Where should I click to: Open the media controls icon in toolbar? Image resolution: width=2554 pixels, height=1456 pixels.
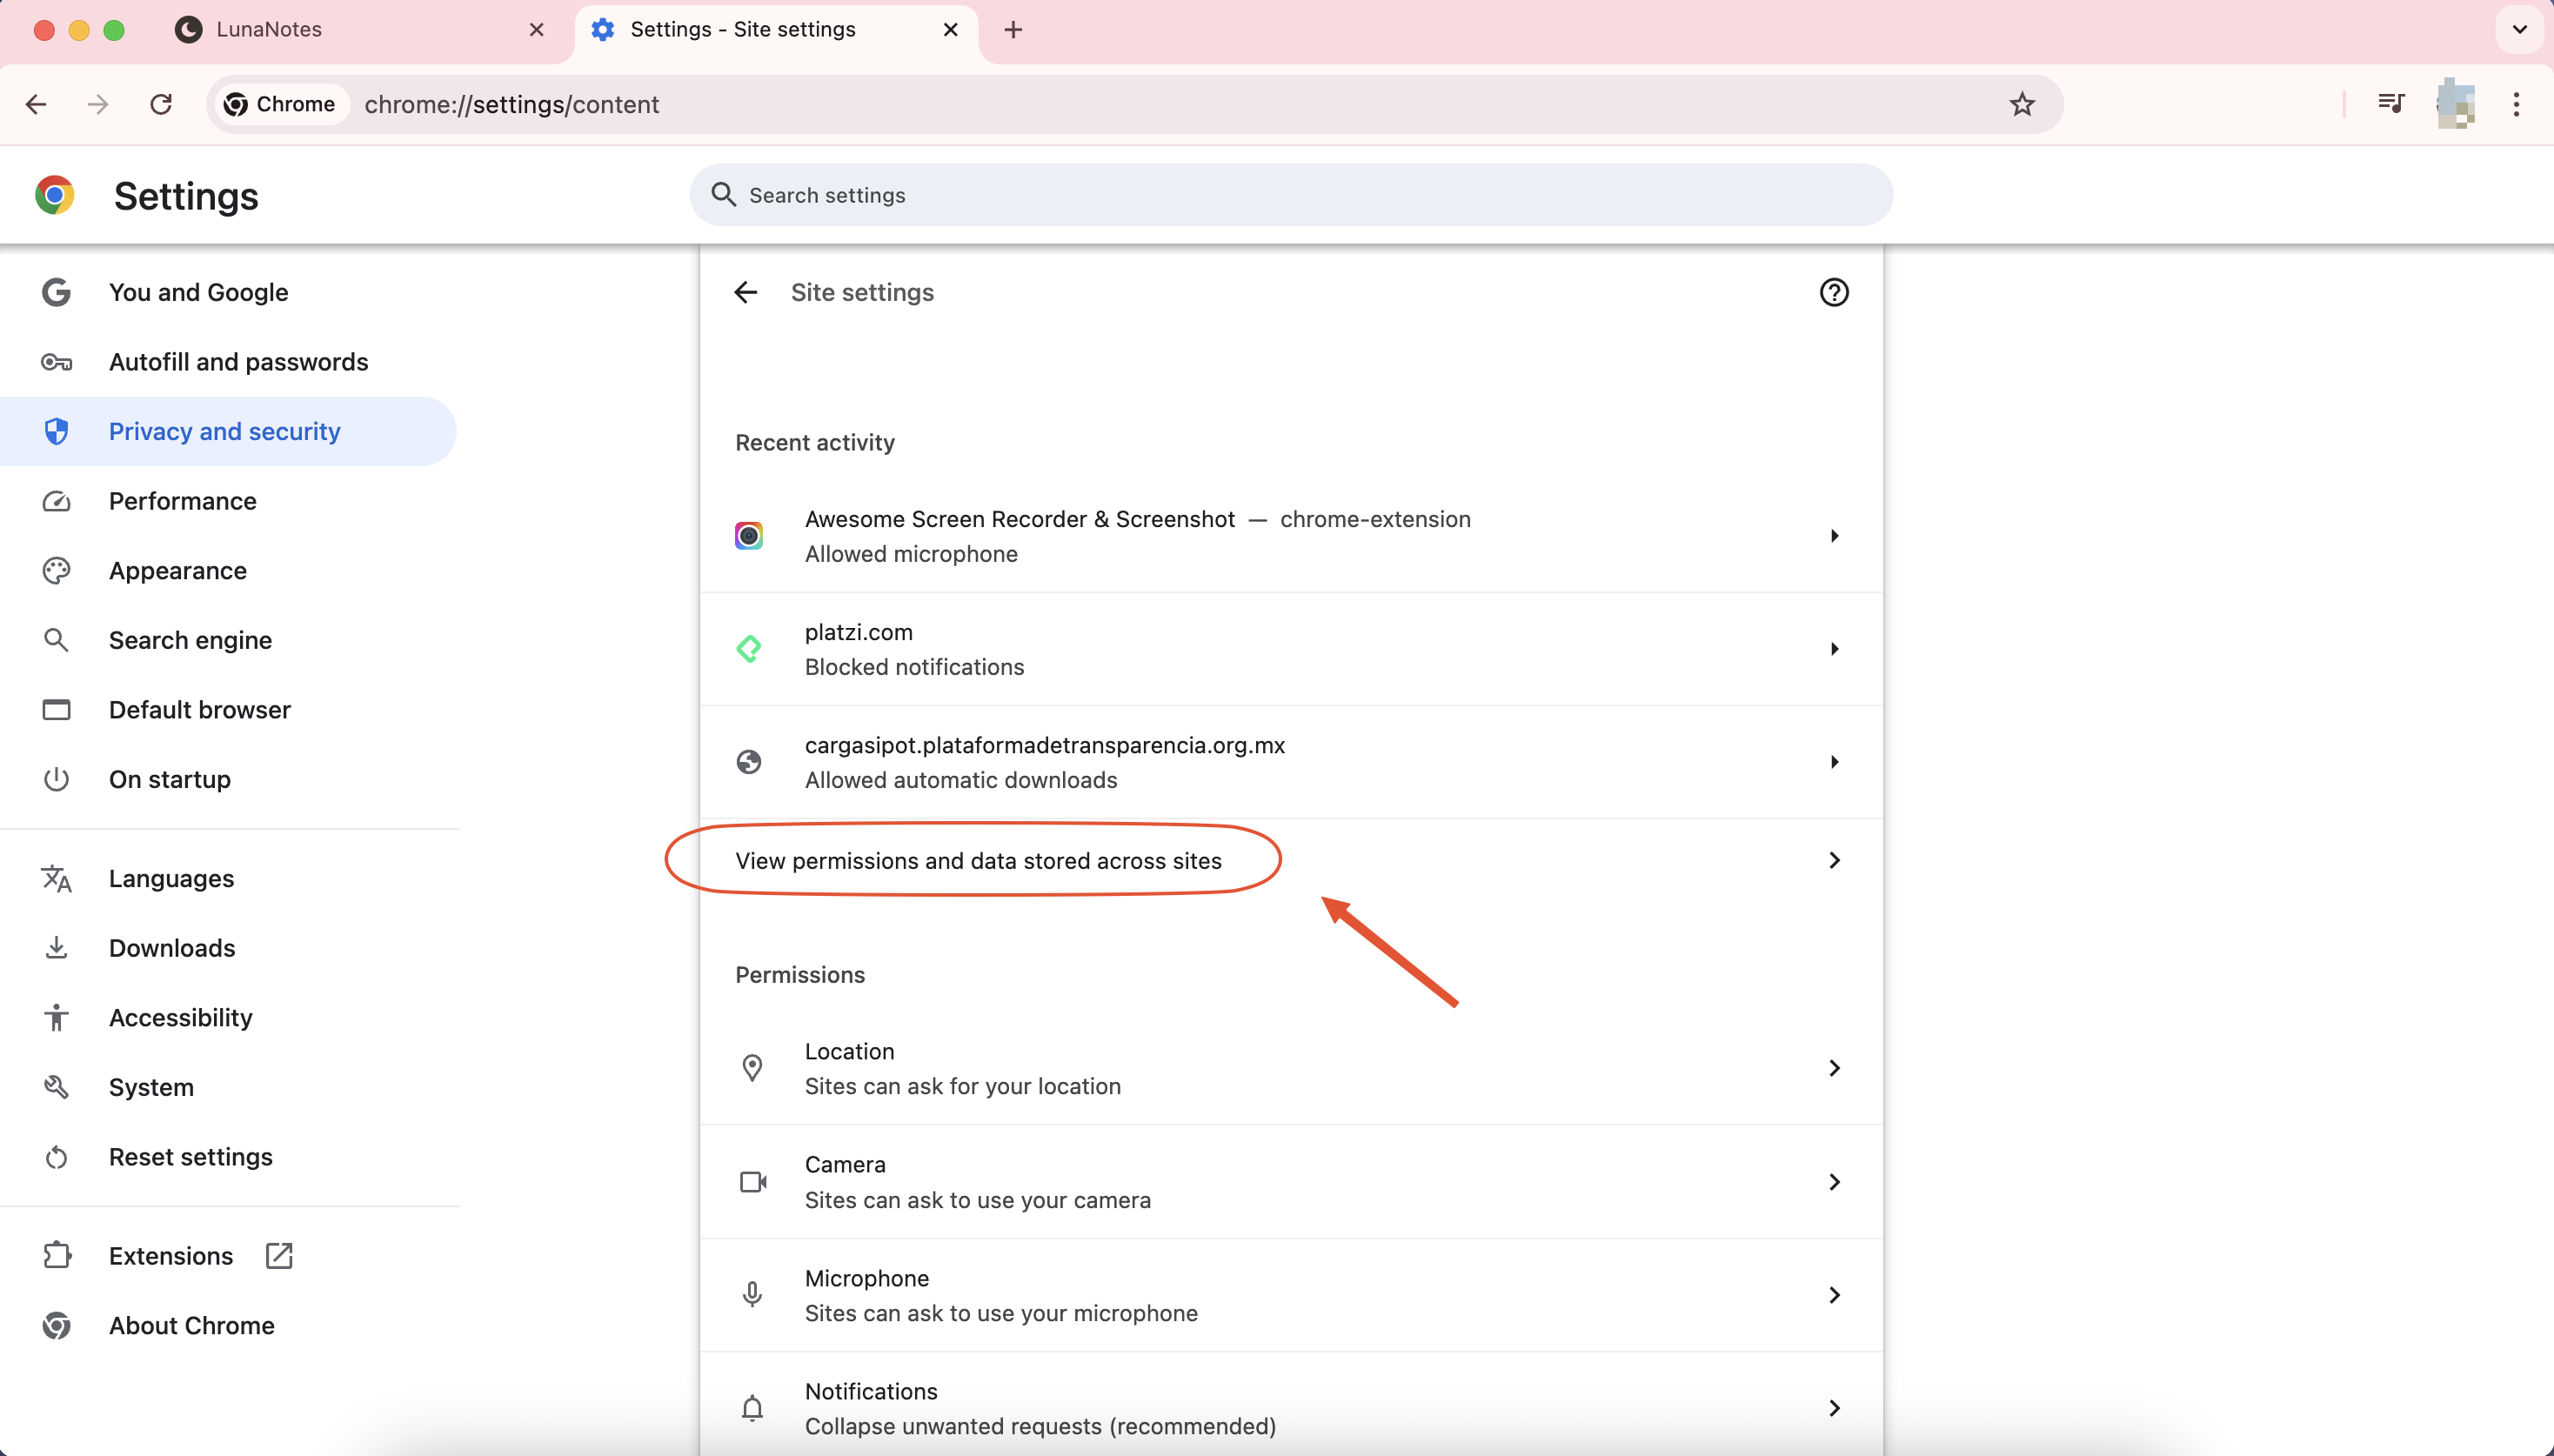[2391, 103]
